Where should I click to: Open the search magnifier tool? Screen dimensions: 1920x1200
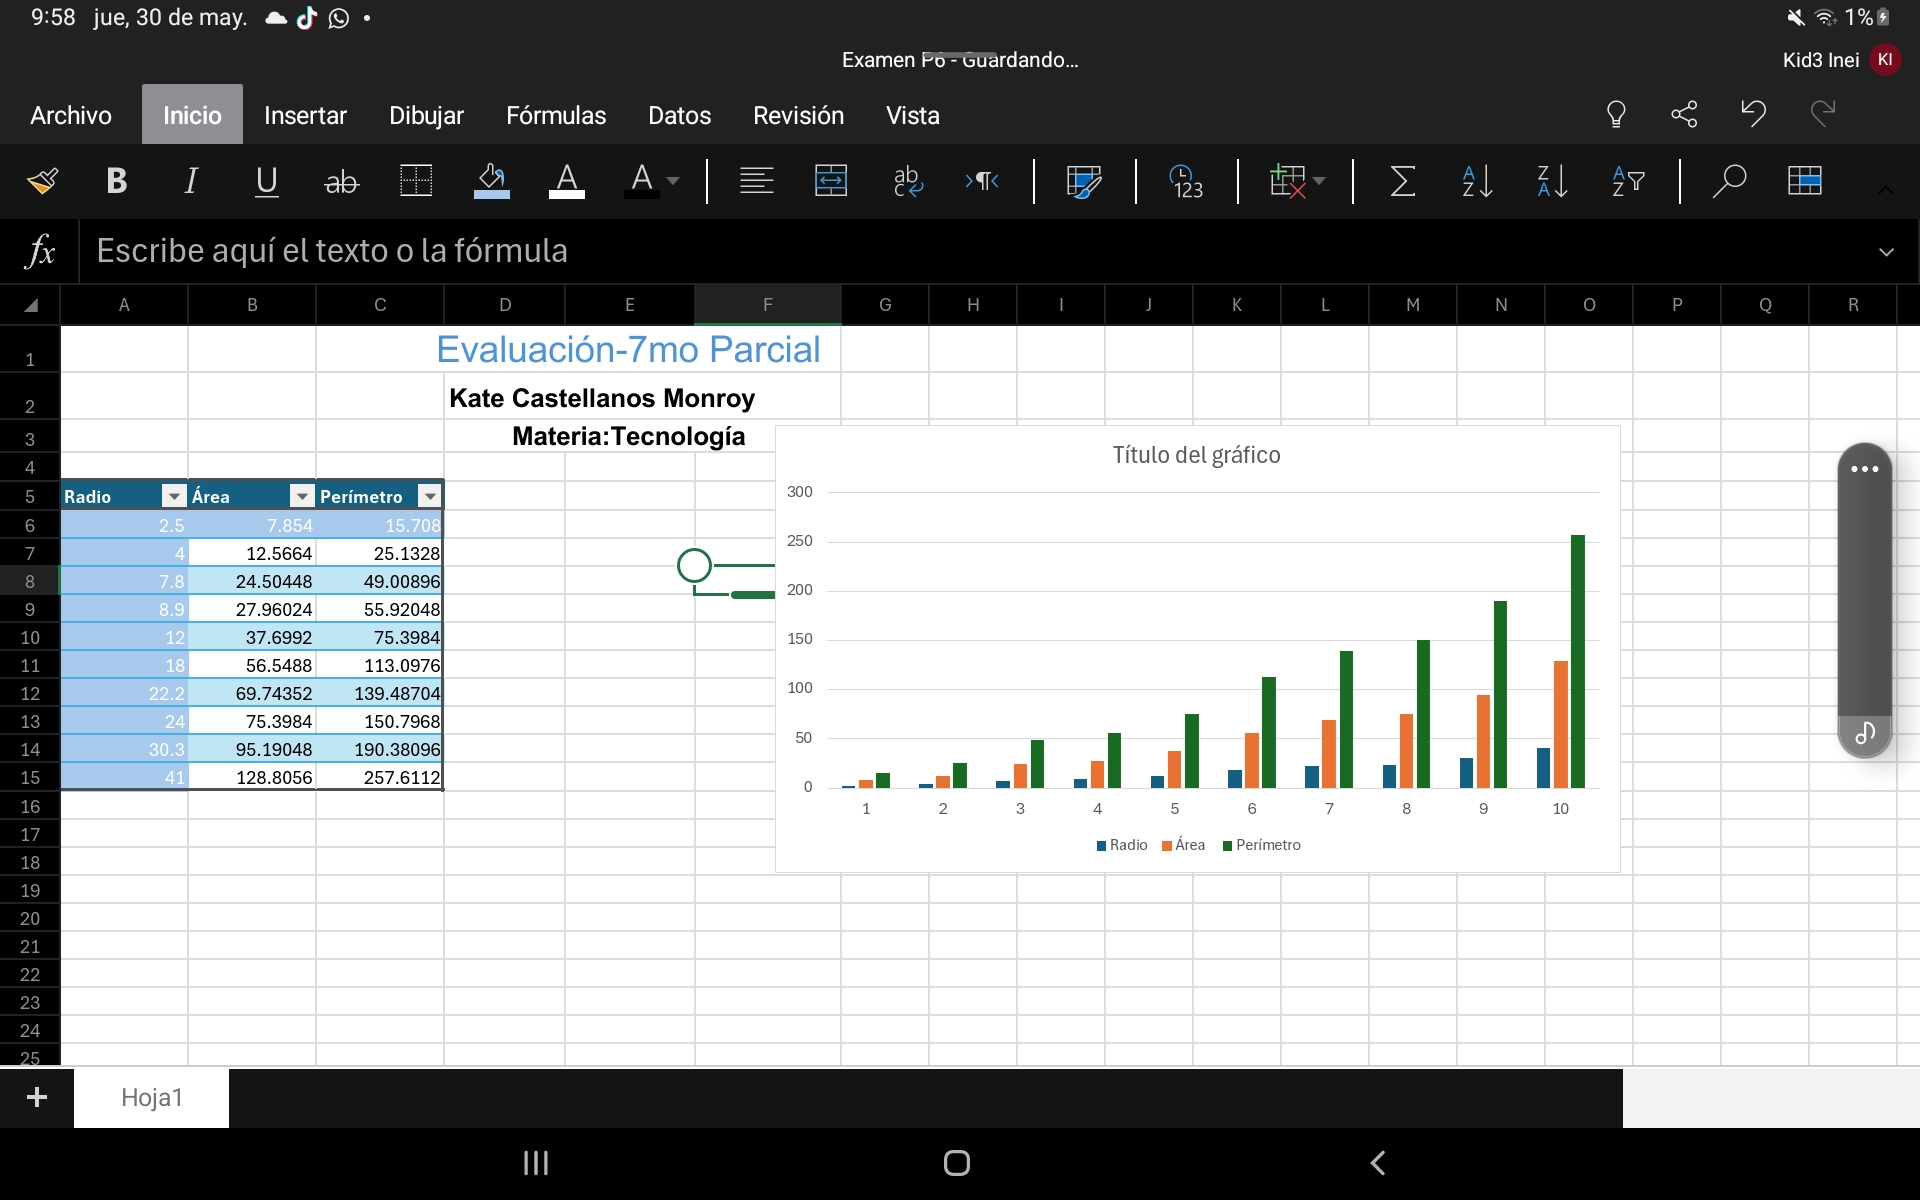pyautogui.click(x=1728, y=181)
